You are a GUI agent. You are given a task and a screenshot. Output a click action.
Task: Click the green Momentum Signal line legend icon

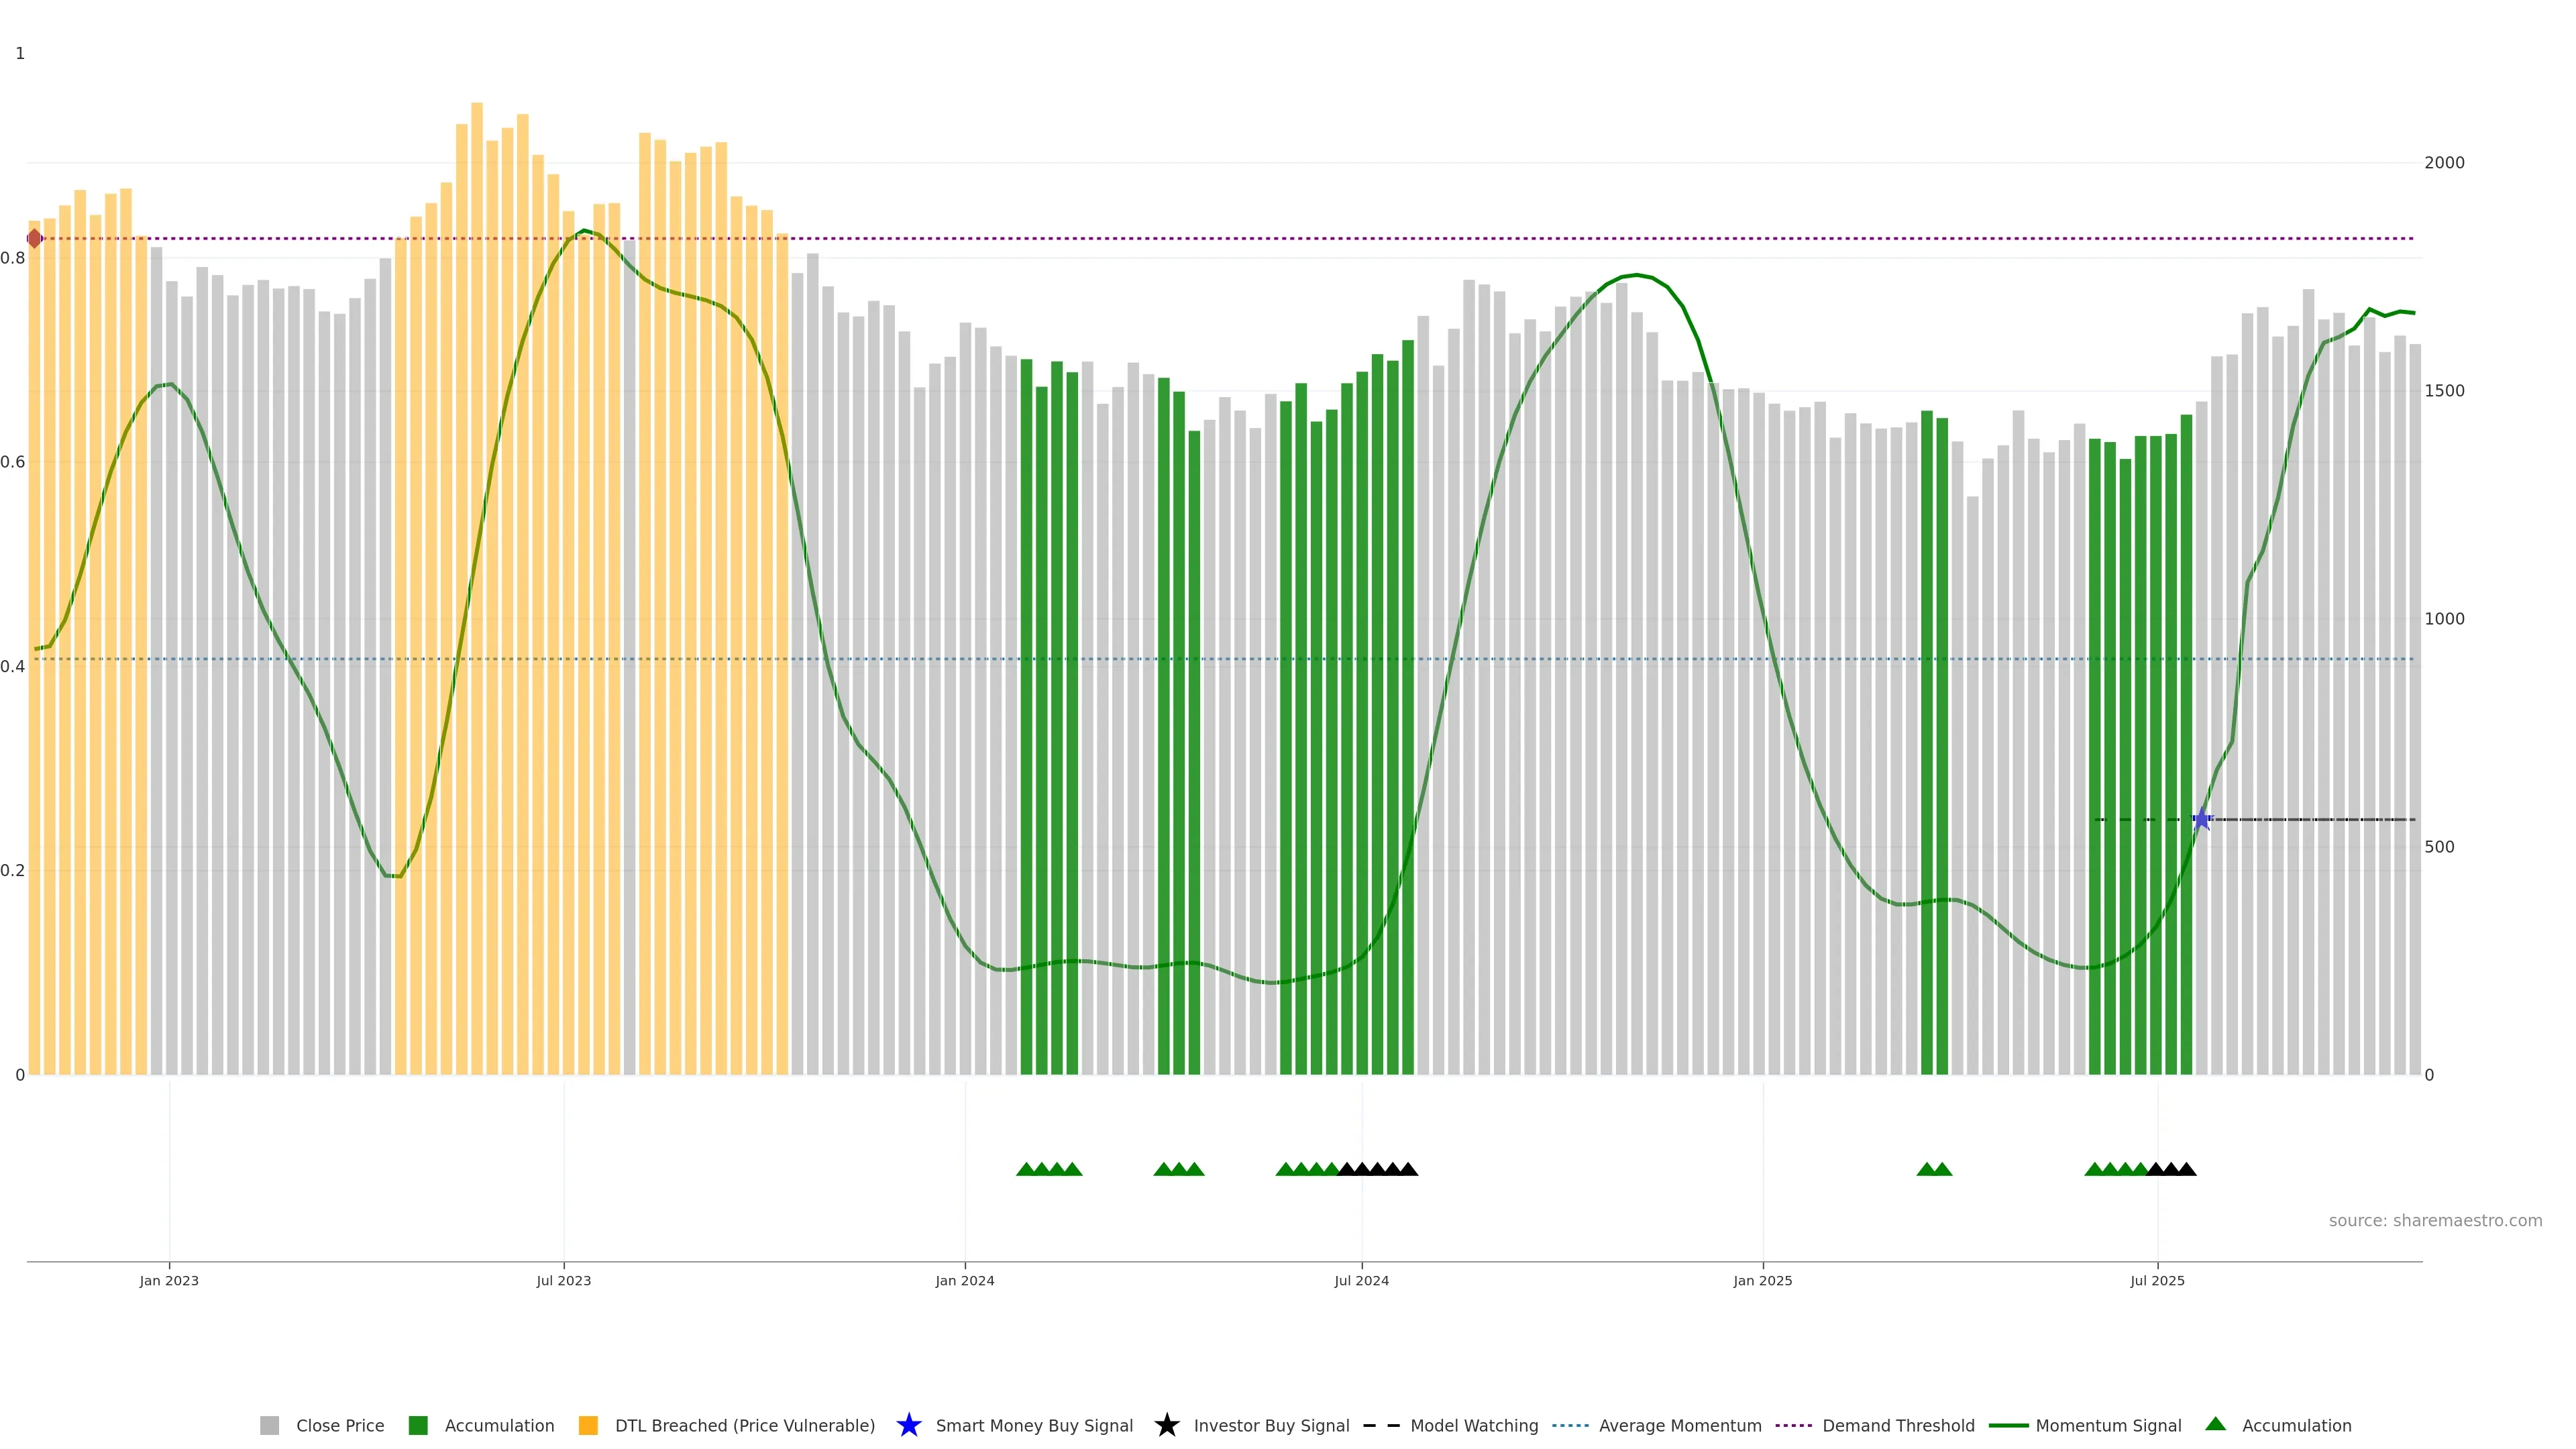(2008, 1426)
